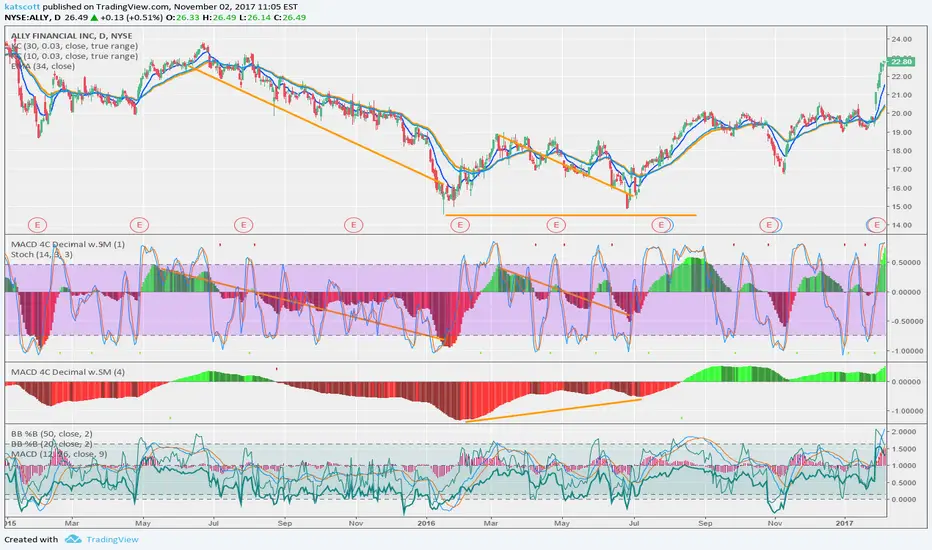Select the H:26.49 high value in header

[x=219, y=17]
